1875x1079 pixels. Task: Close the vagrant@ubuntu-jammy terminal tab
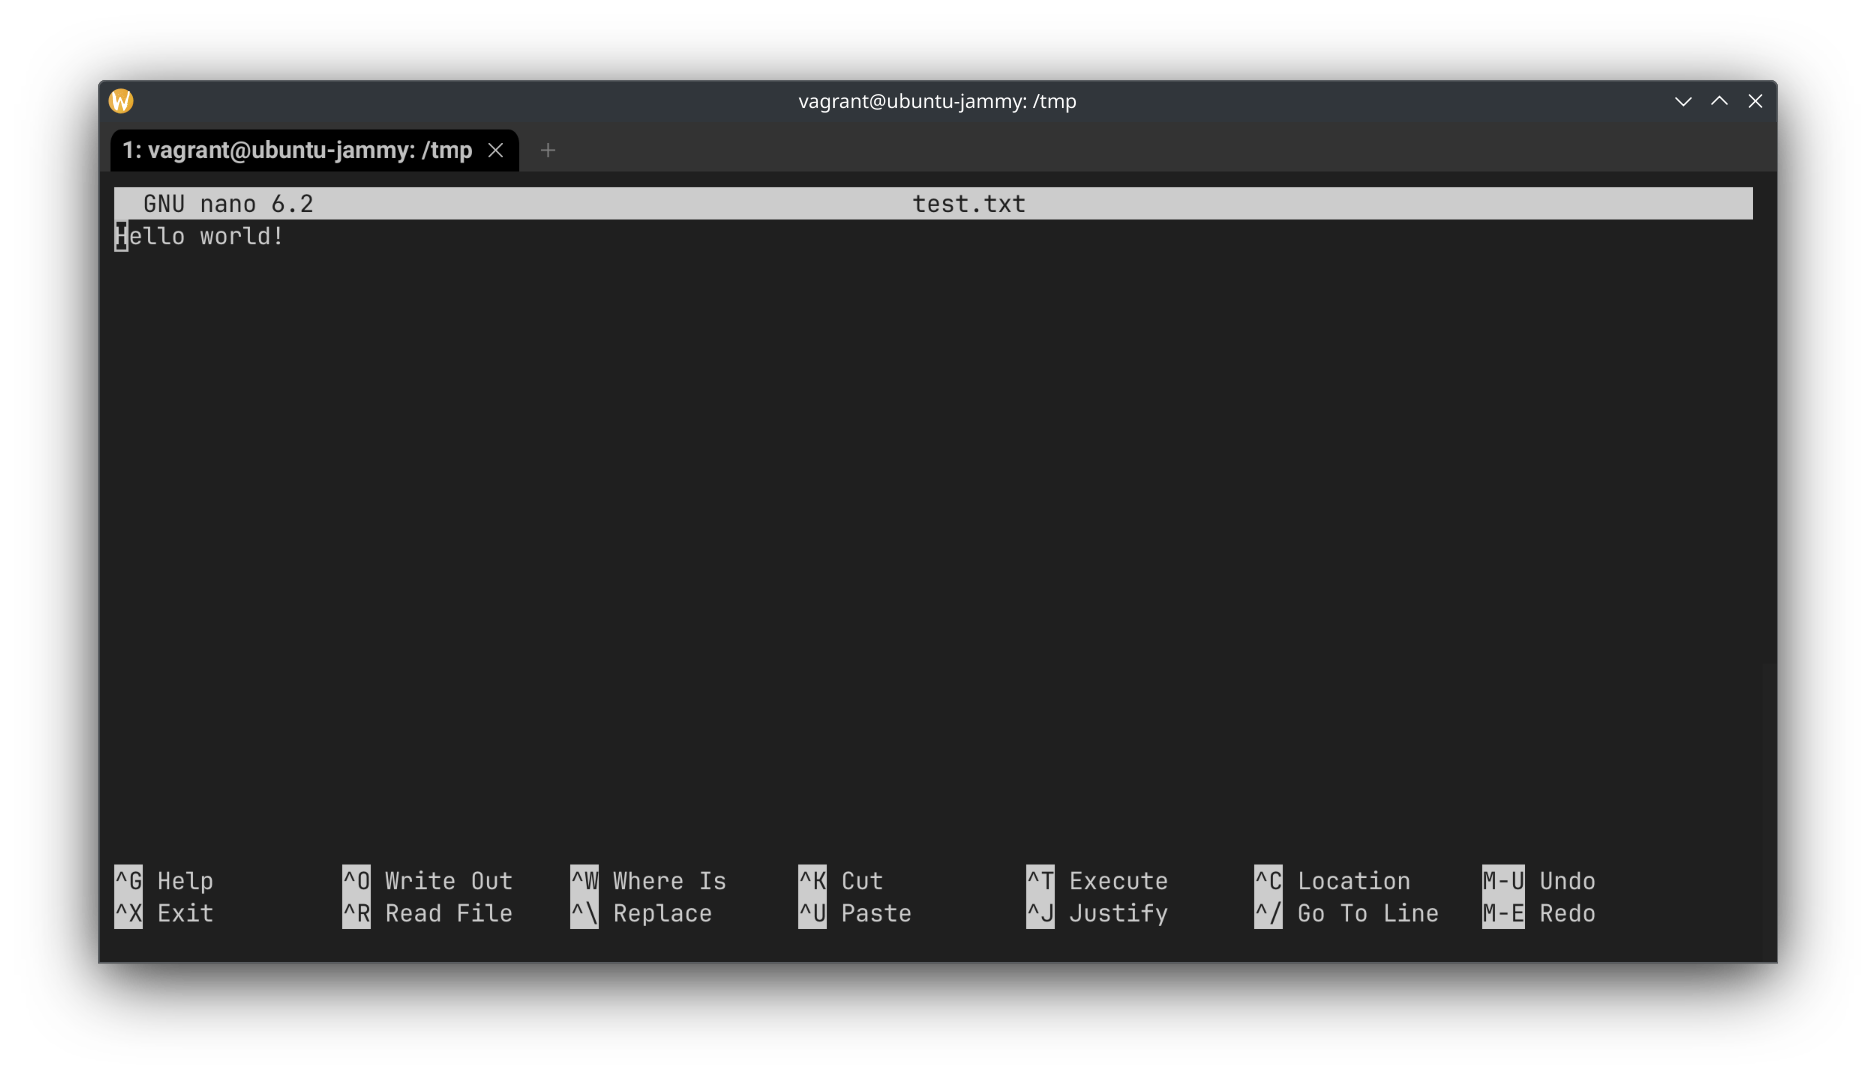[x=496, y=150]
